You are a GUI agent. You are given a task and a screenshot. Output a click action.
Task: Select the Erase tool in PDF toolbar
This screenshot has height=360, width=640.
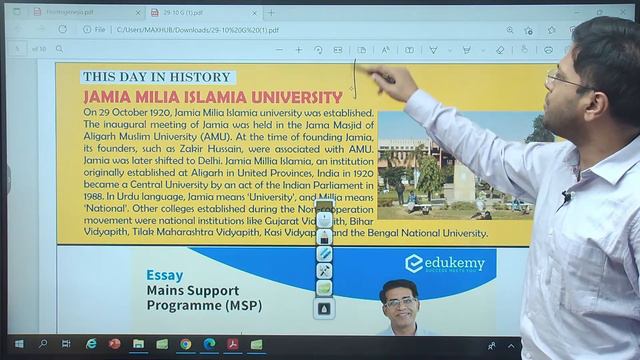click(500, 50)
